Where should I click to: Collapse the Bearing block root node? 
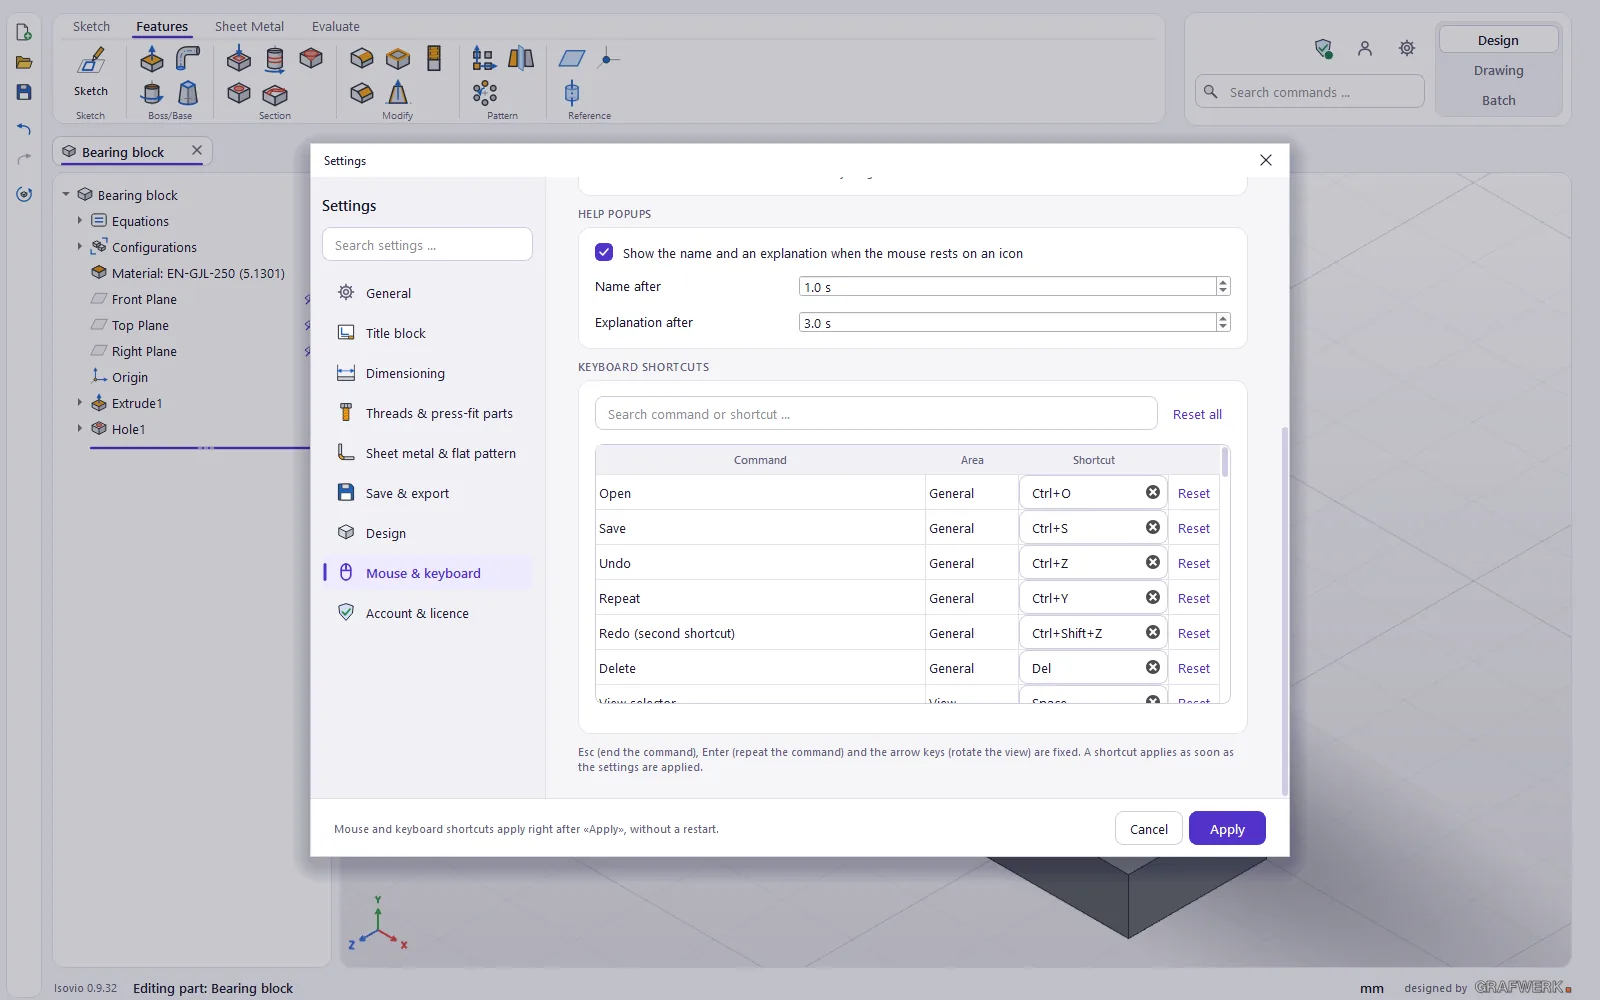coord(66,195)
